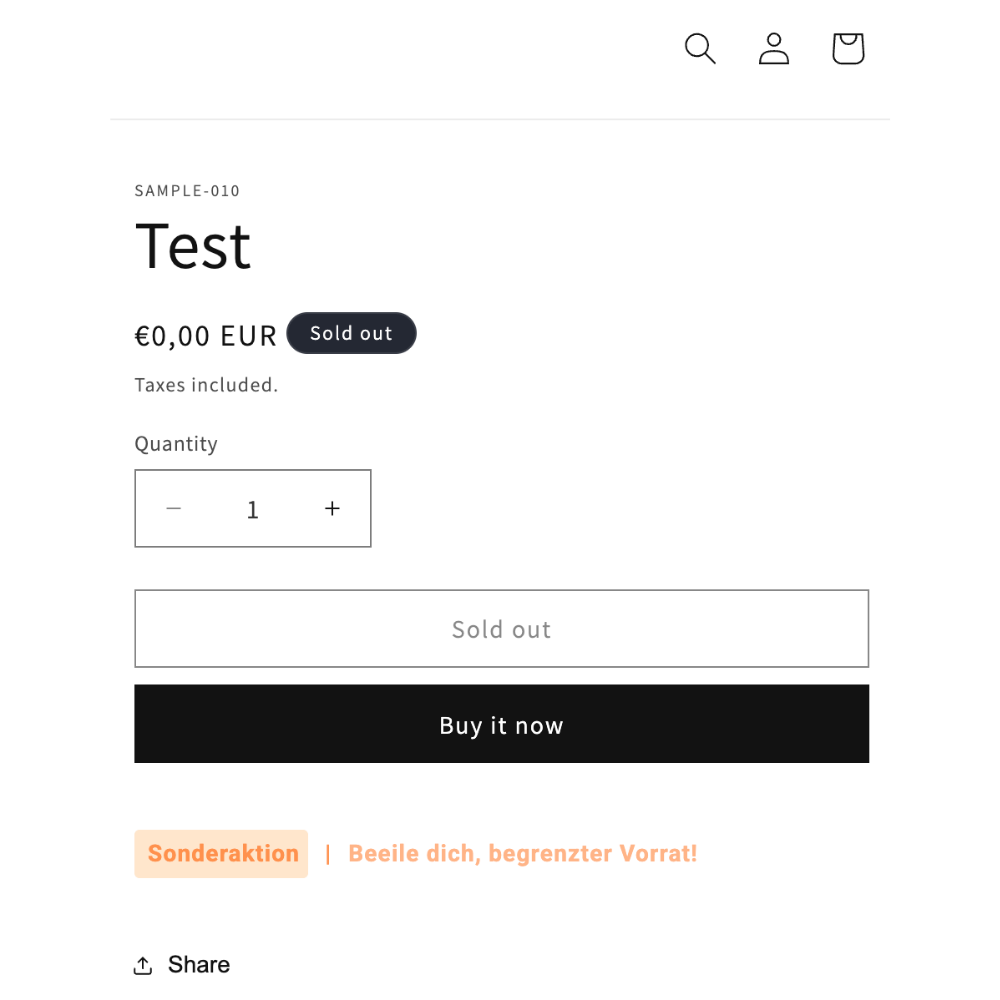
Task: Click the Taxes included note
Action: 206,385
